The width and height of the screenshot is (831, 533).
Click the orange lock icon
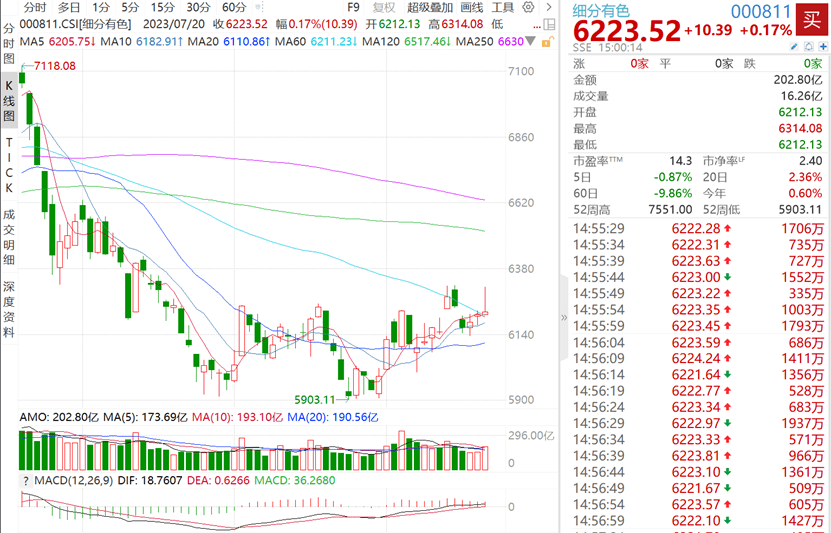click(x=547, y=42)
